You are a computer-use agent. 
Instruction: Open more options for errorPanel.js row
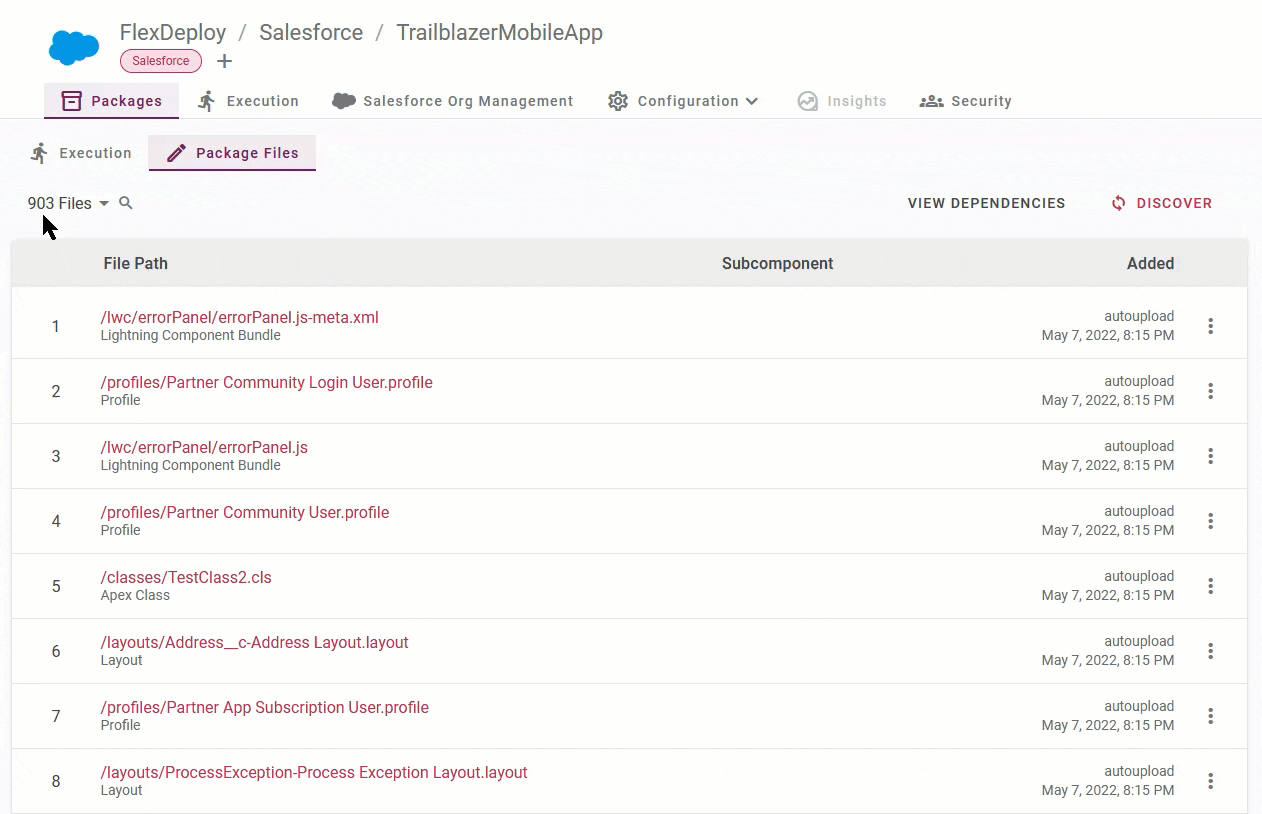(1210, 456)
